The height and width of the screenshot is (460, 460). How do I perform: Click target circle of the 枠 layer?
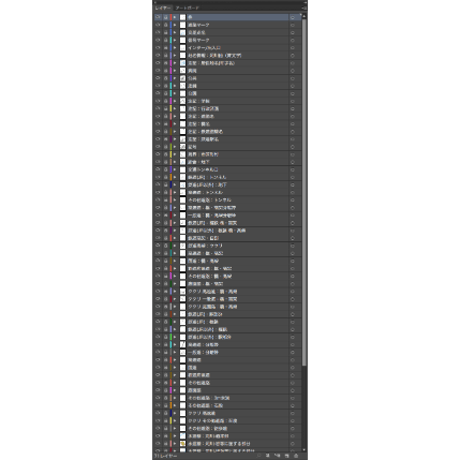292,17
